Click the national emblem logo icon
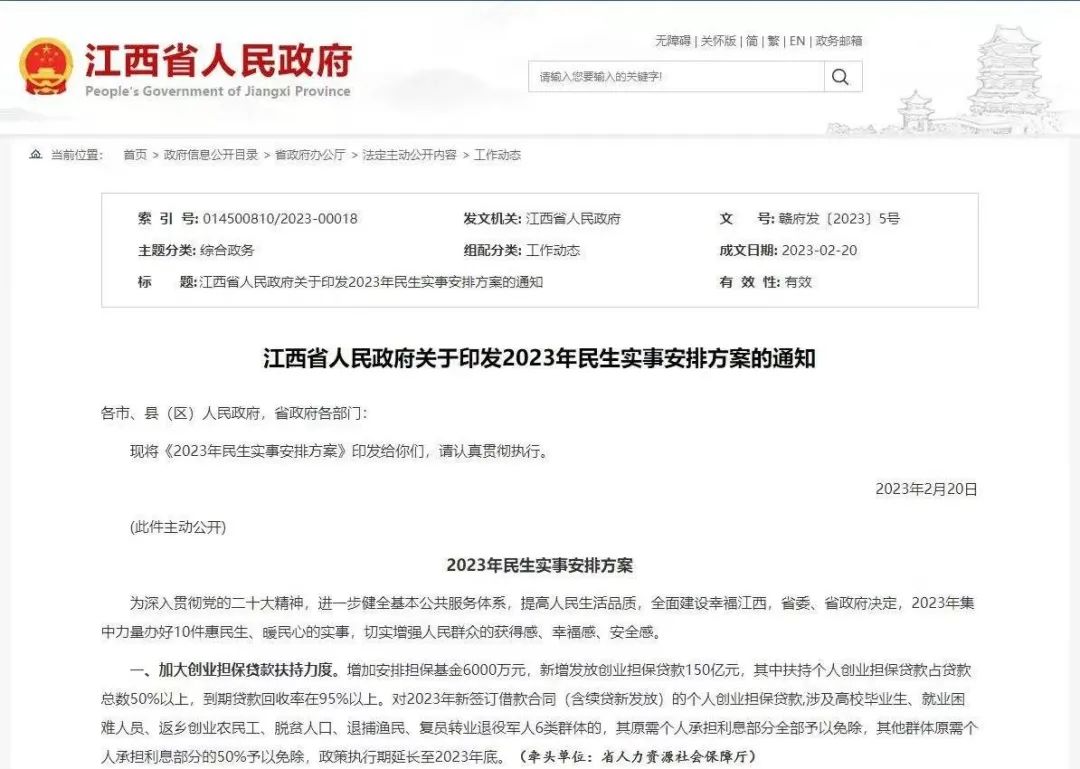1080x769 pixels. click(x=45, y=68)
